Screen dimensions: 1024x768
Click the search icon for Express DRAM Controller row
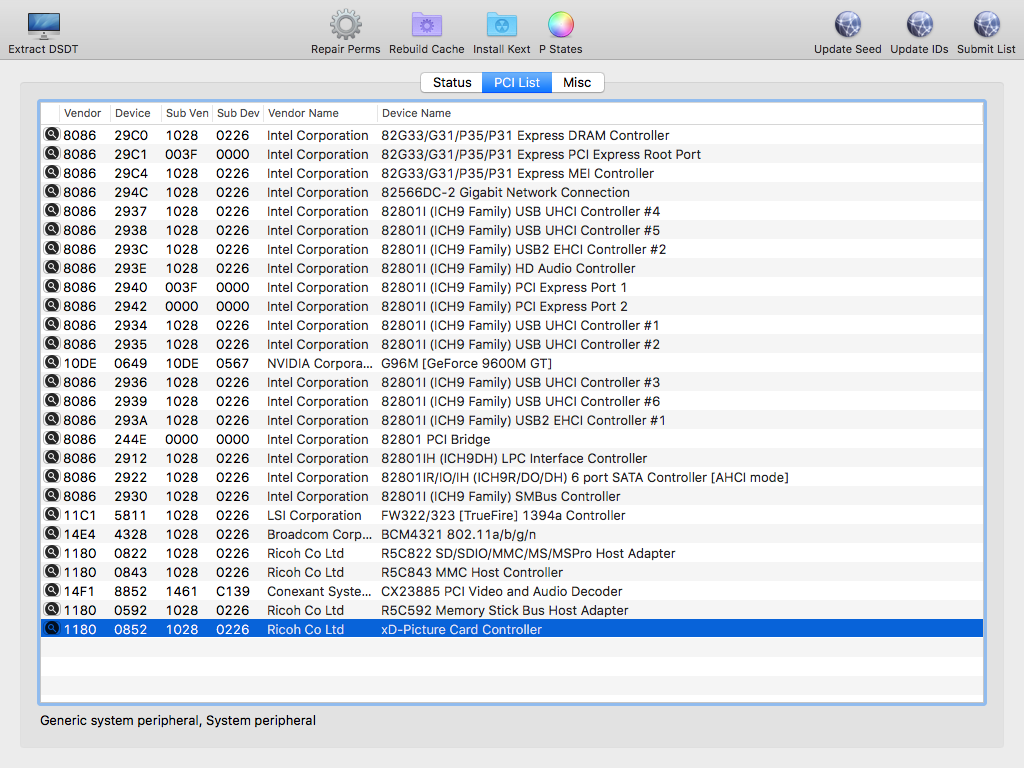click(x=52, y=135)
